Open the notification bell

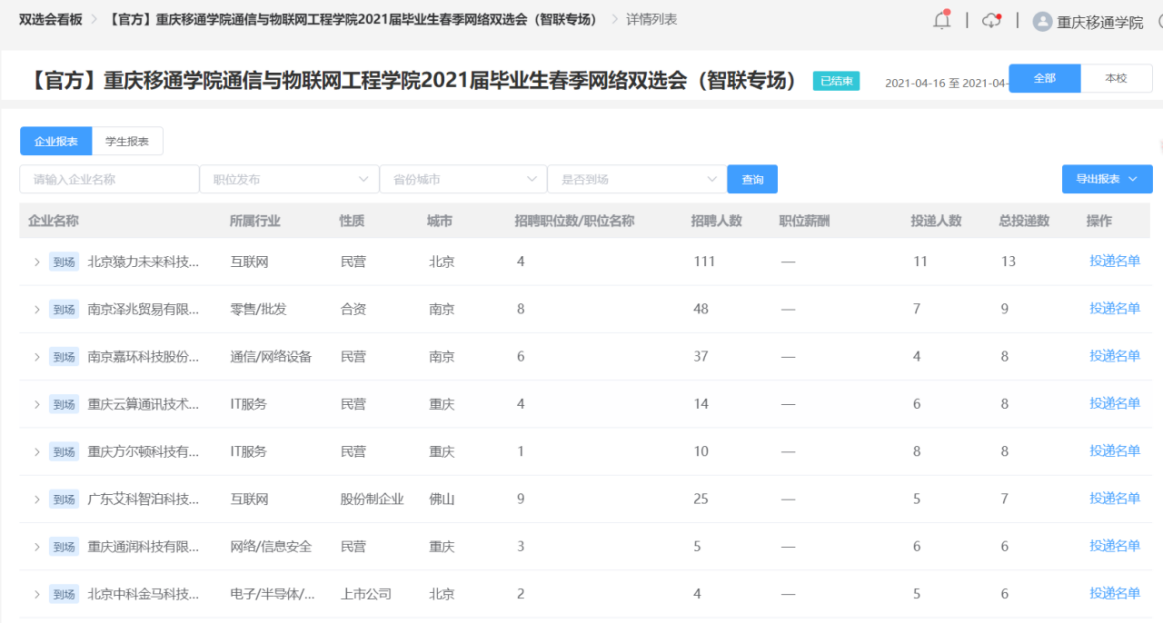[x=941, y=21]
